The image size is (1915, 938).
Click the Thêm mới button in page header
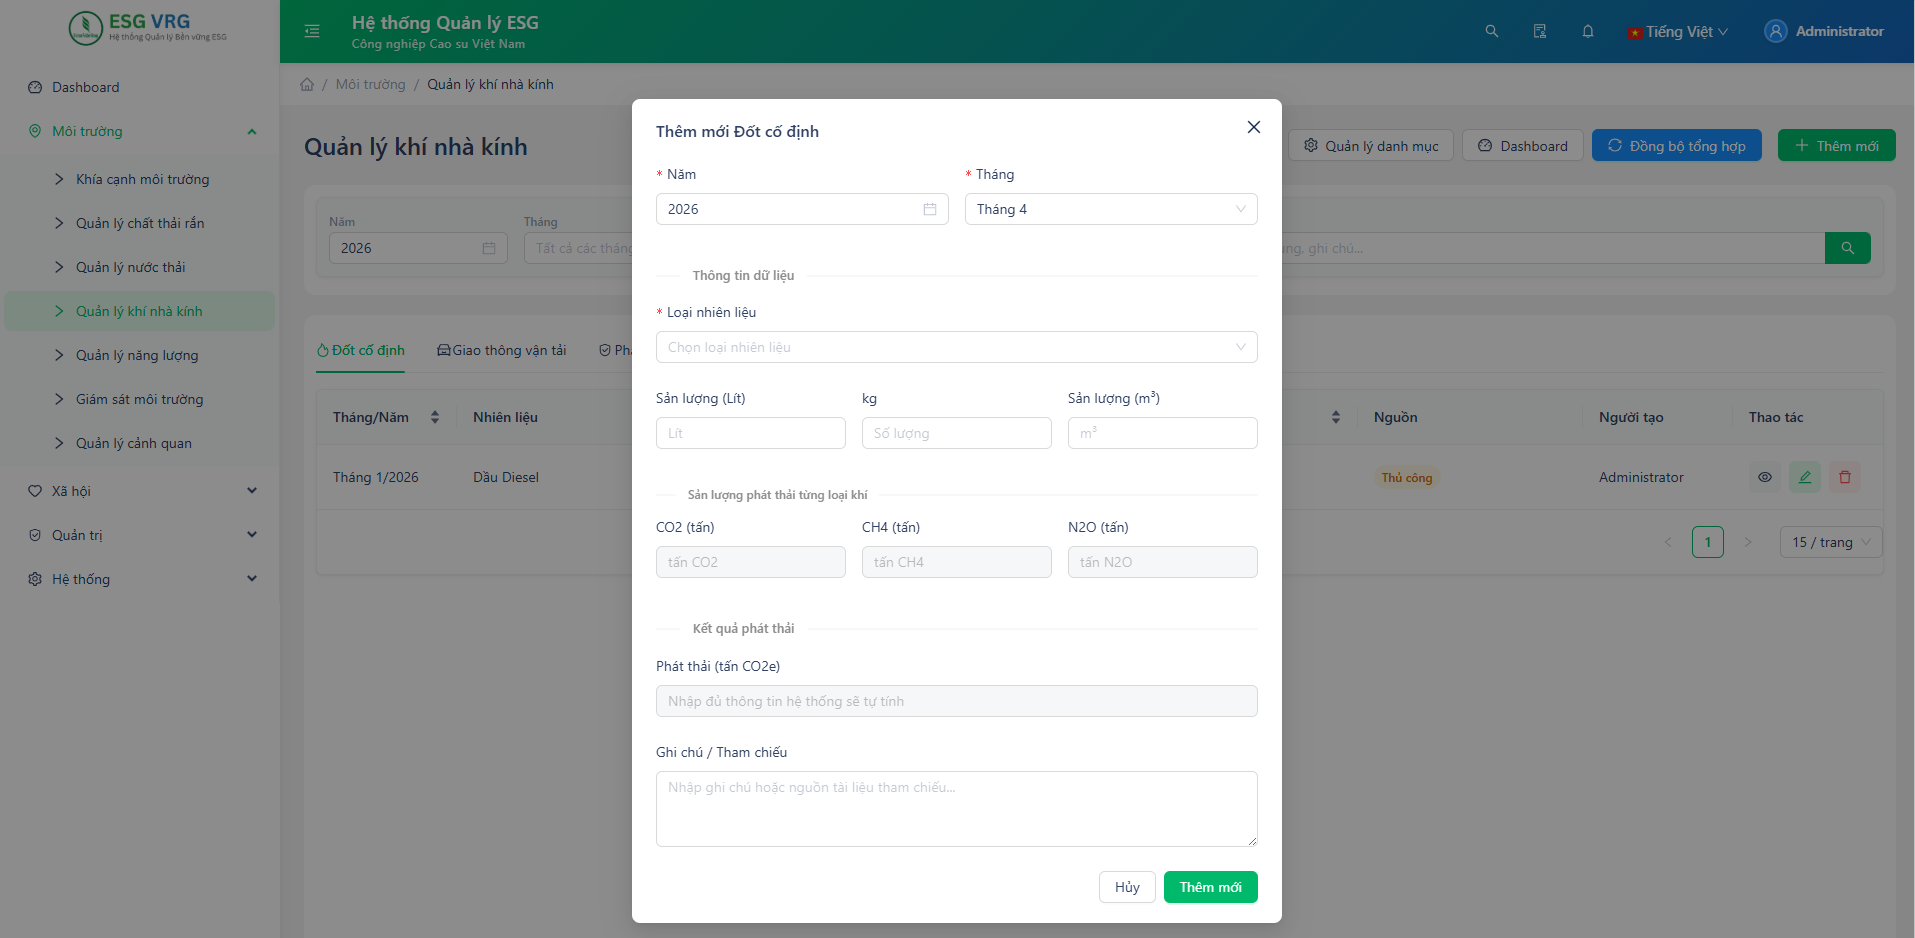1837,146
